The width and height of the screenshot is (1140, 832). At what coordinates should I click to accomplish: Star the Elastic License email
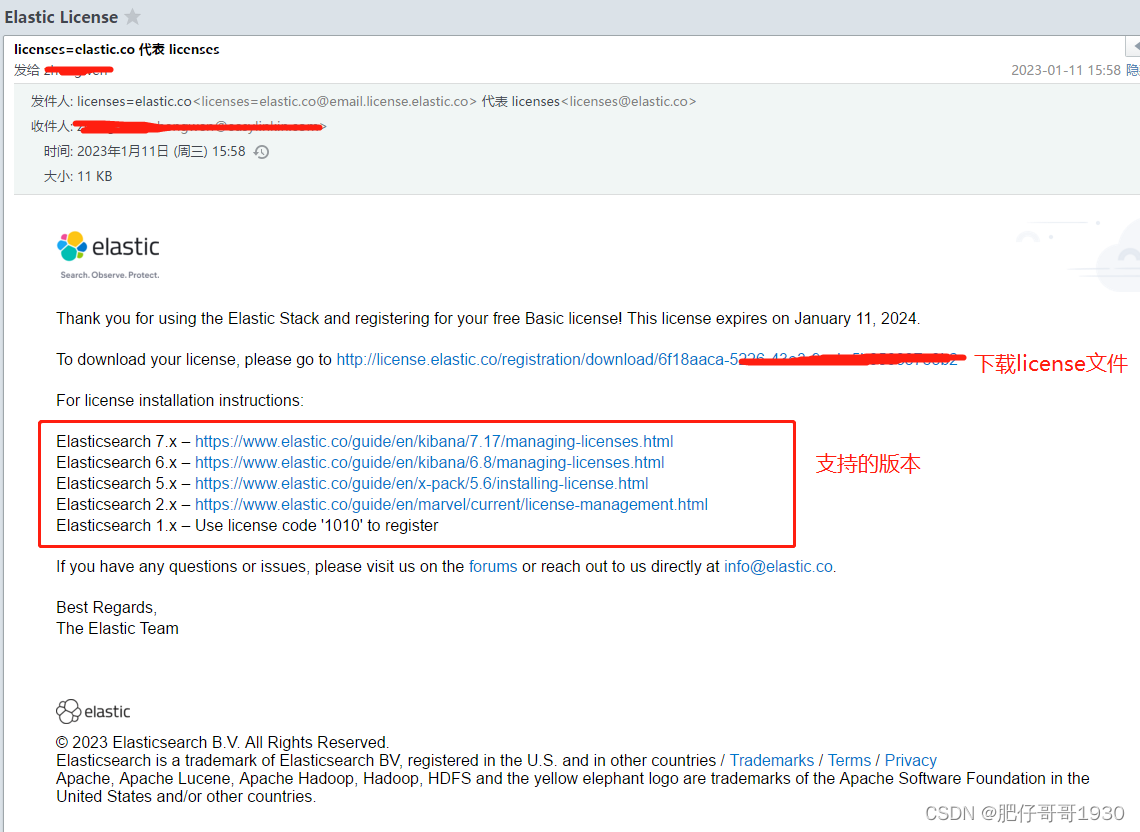pos(132,17)
